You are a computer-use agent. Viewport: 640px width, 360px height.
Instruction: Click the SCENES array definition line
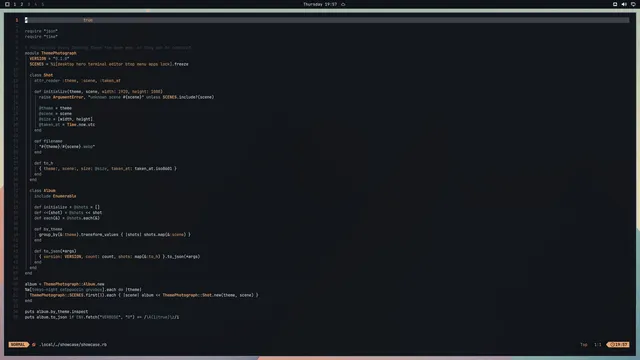[x=109, y=64]
